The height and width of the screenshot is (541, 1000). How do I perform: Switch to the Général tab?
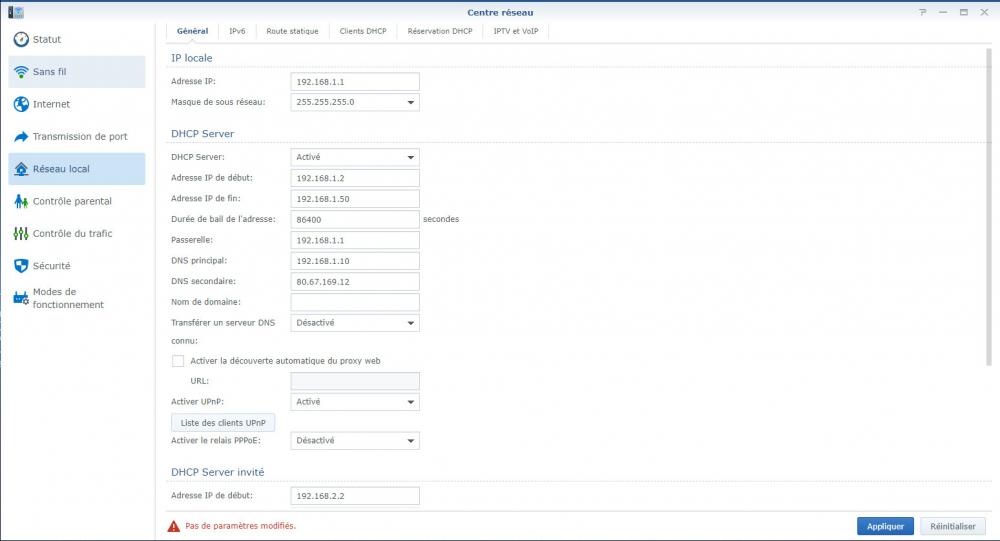point(193,31)
